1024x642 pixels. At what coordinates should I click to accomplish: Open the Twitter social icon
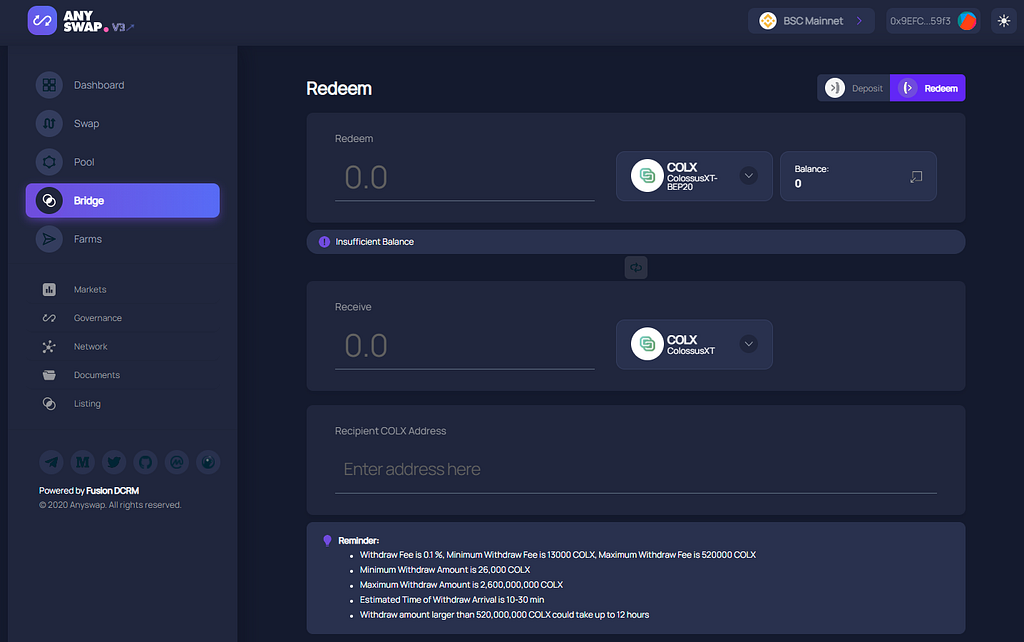coord(114,462)
